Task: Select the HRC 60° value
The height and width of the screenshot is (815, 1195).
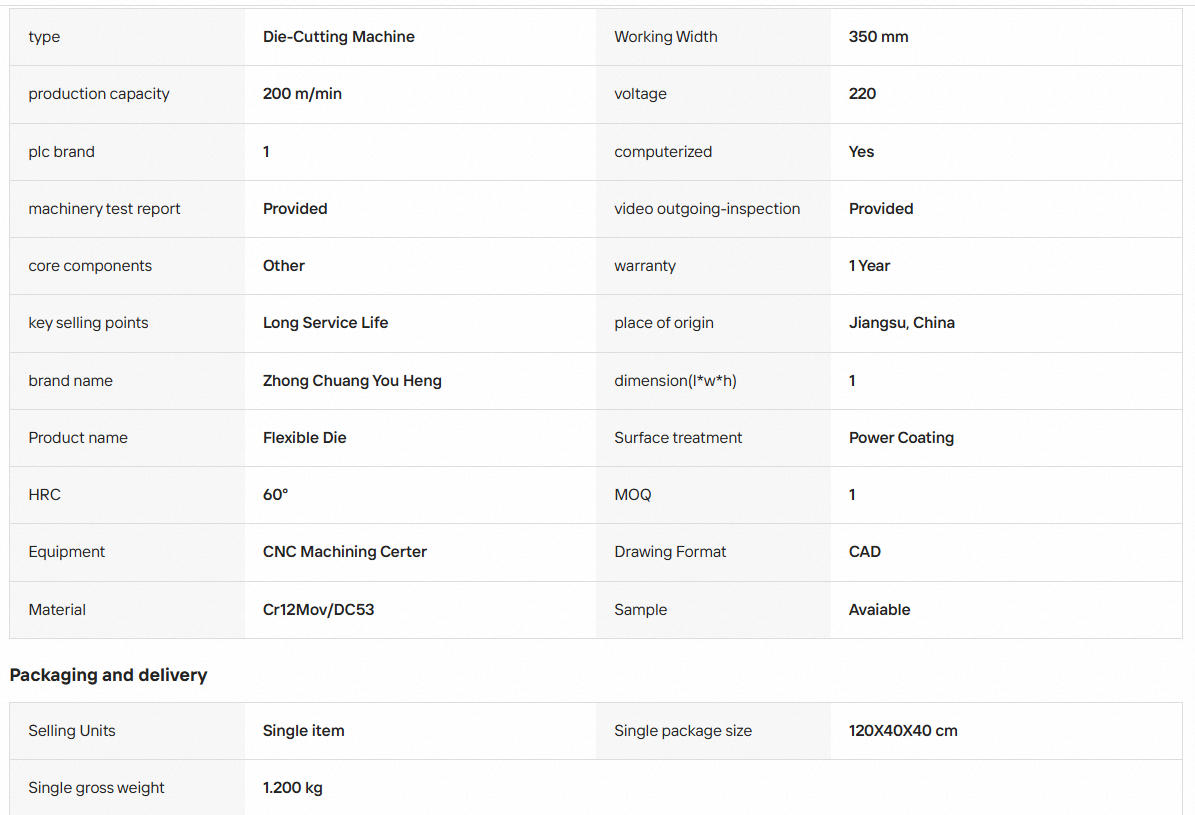Action: 275,495
